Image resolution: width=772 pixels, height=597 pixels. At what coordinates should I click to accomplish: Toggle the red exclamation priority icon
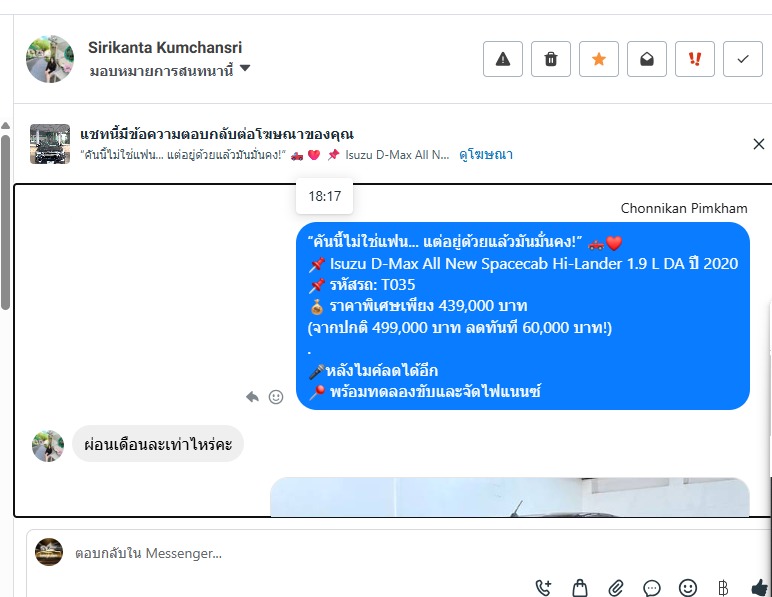695,59
